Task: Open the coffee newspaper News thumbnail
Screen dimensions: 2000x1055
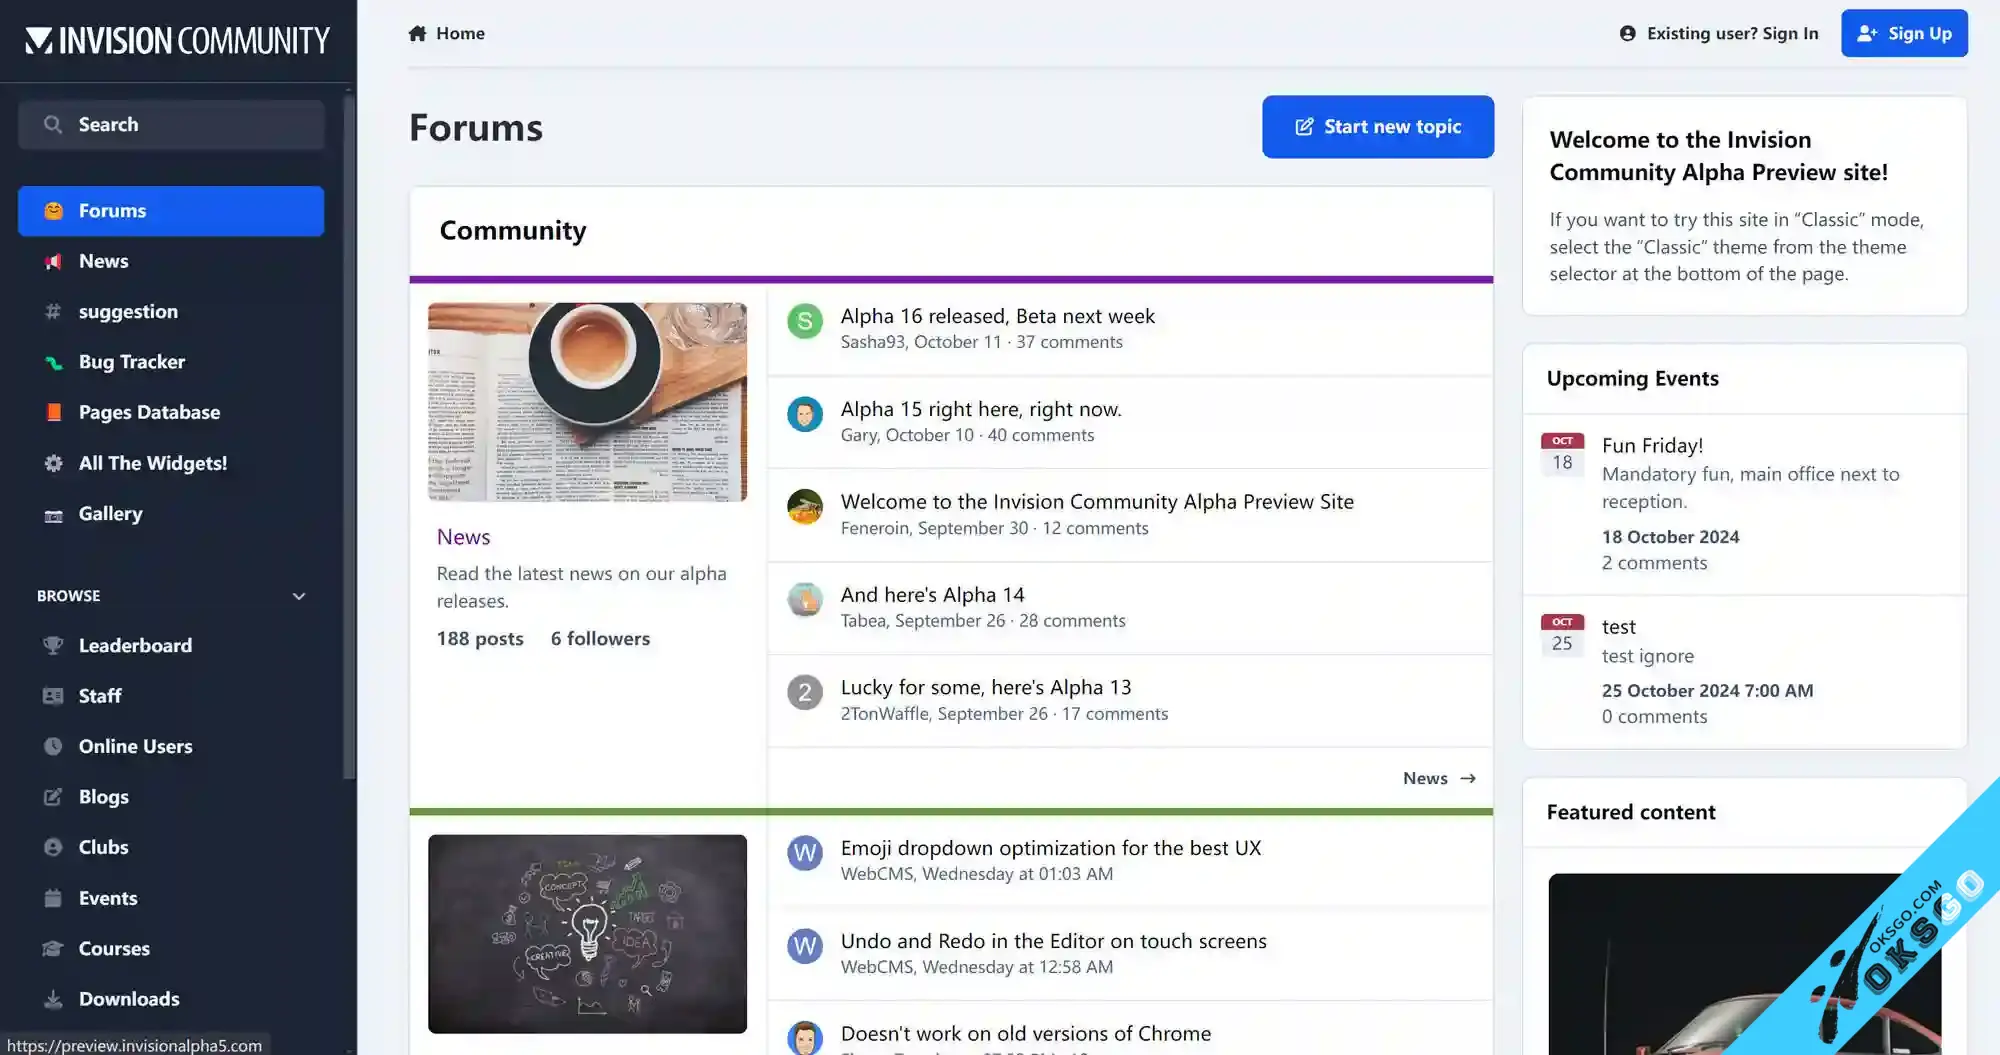Action: coord(587,402)
